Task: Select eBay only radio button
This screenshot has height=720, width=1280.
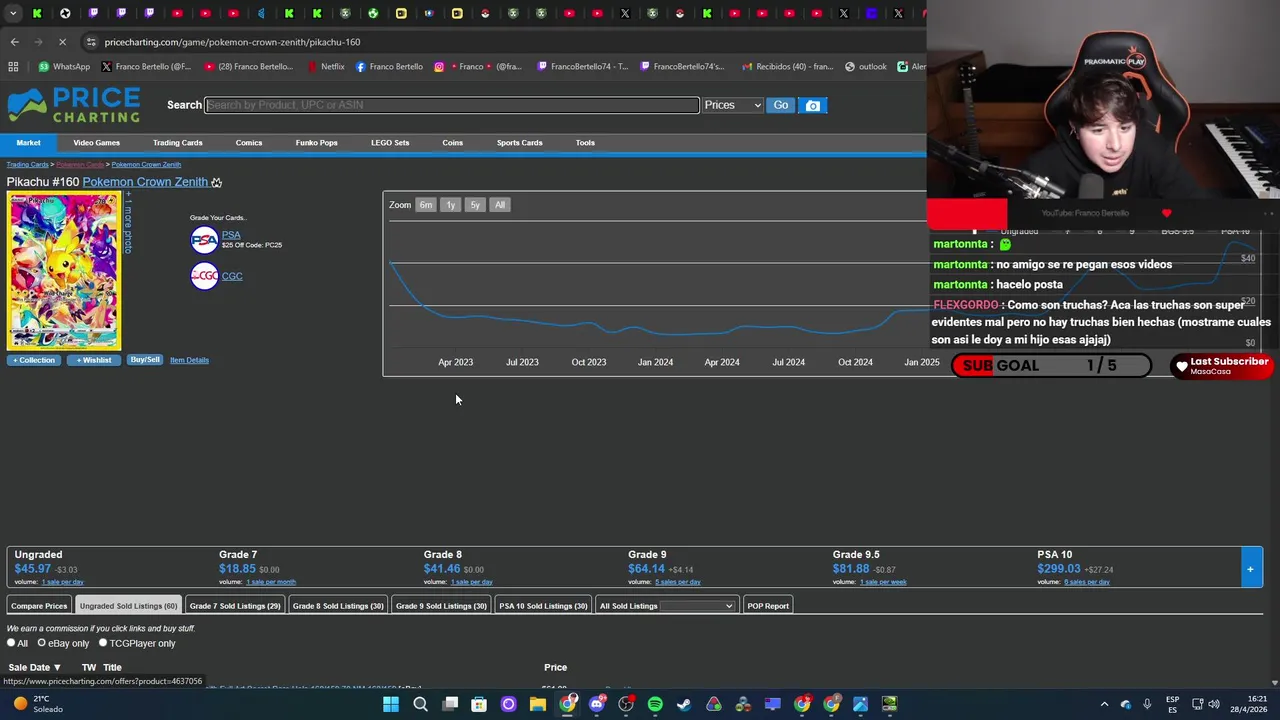Action: click(41, 643)
